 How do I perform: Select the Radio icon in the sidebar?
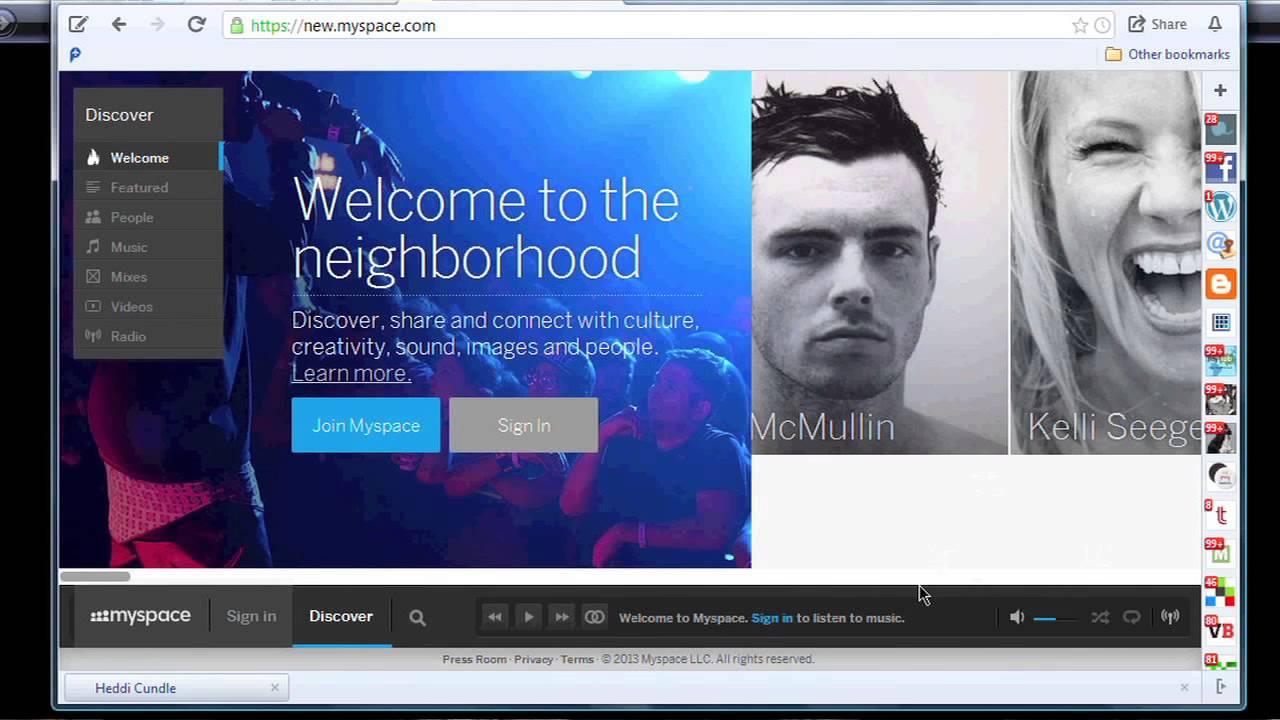click(94, 337)
